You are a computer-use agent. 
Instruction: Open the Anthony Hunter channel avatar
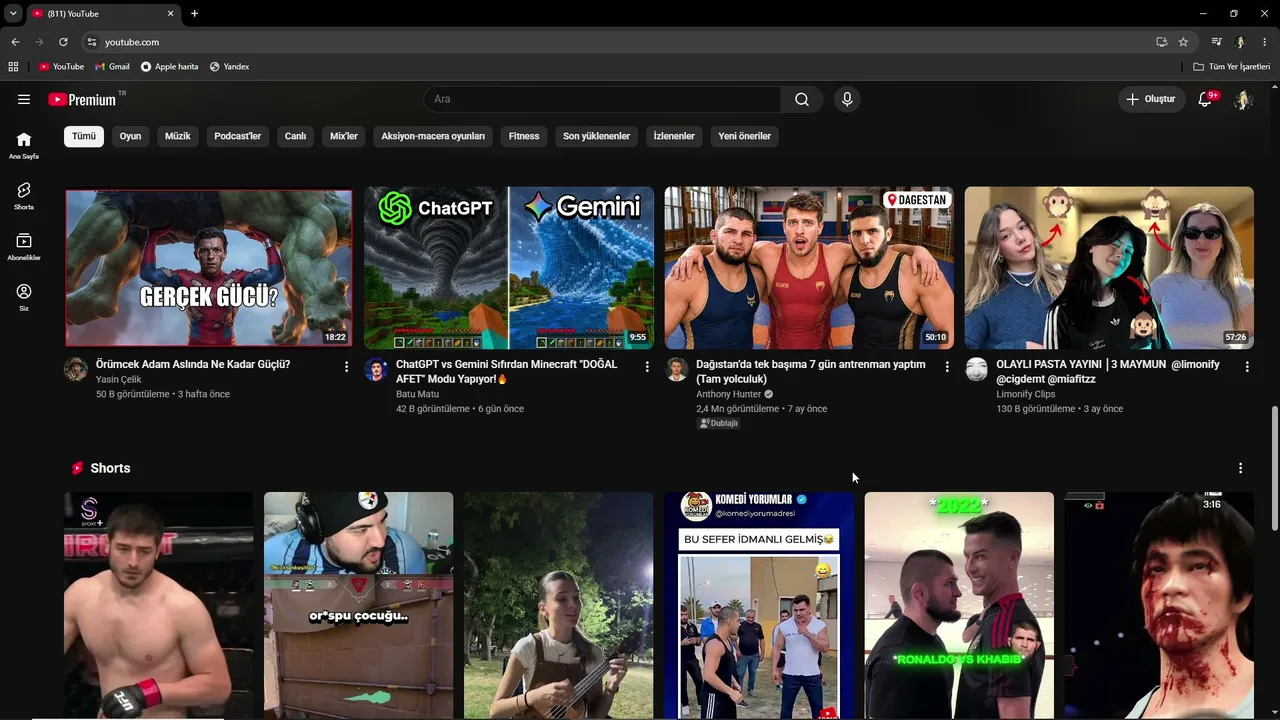(676, 369)
